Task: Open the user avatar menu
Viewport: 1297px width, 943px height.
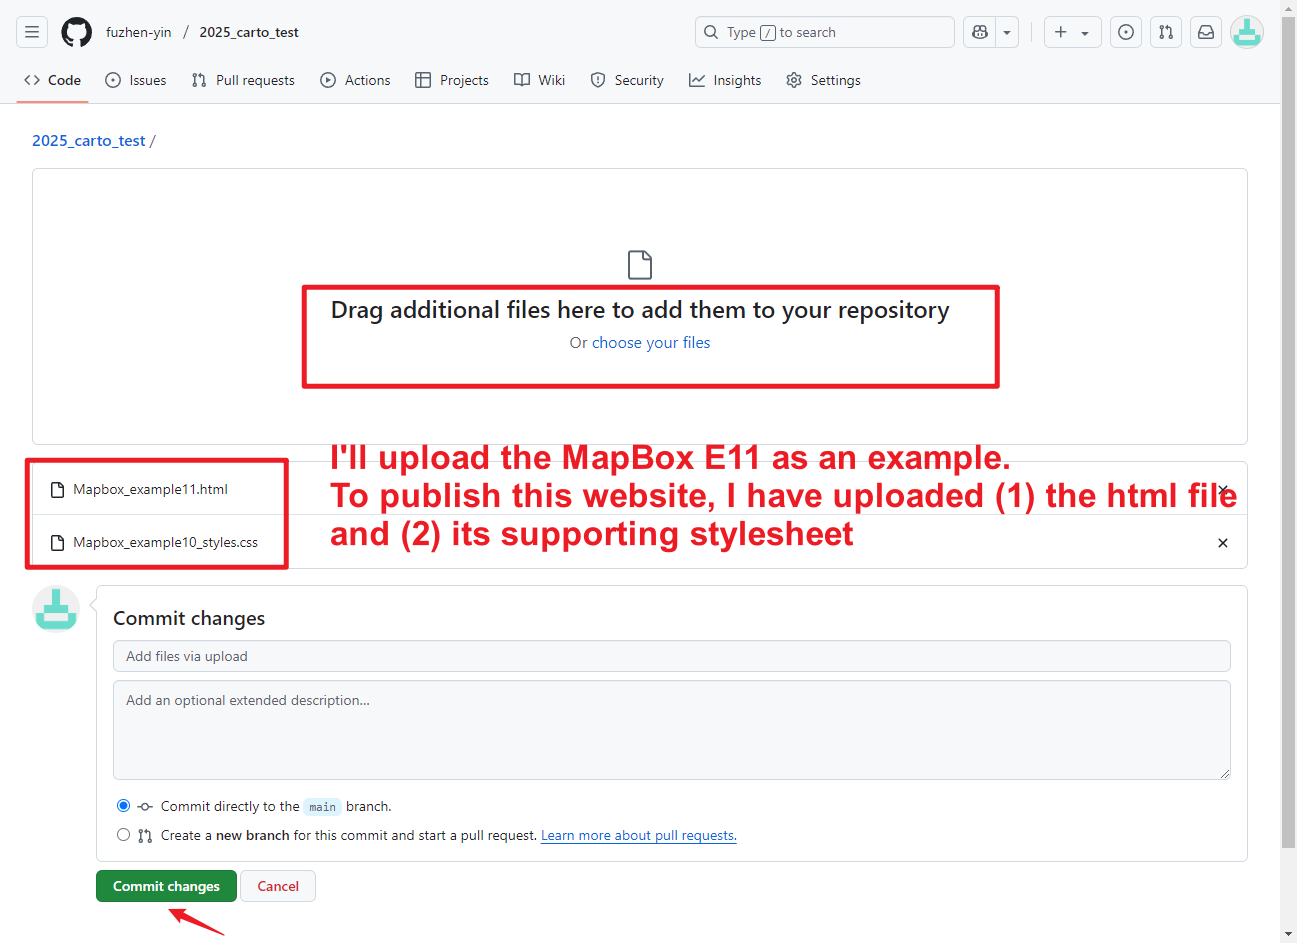Action: (x=1247, y=32)
